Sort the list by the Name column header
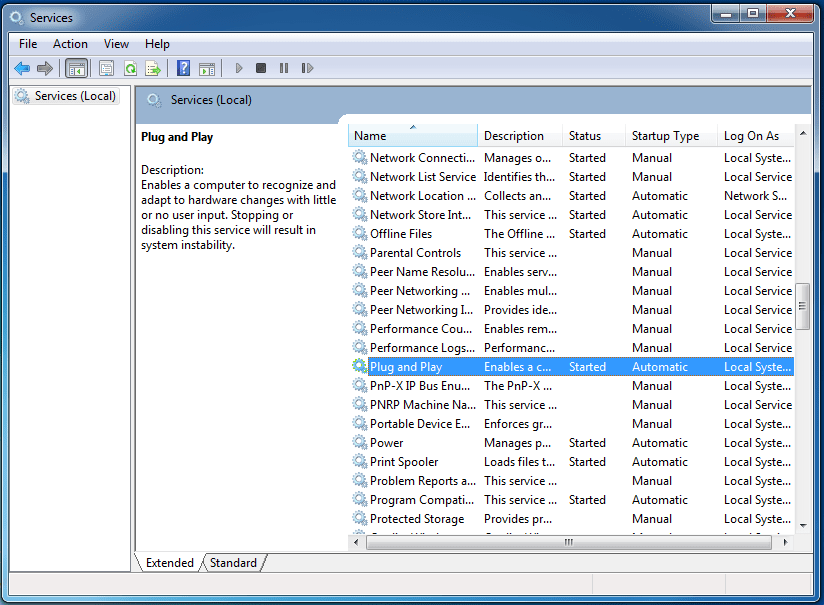This screenshot has width=824, height=605. tap(412, 136)
